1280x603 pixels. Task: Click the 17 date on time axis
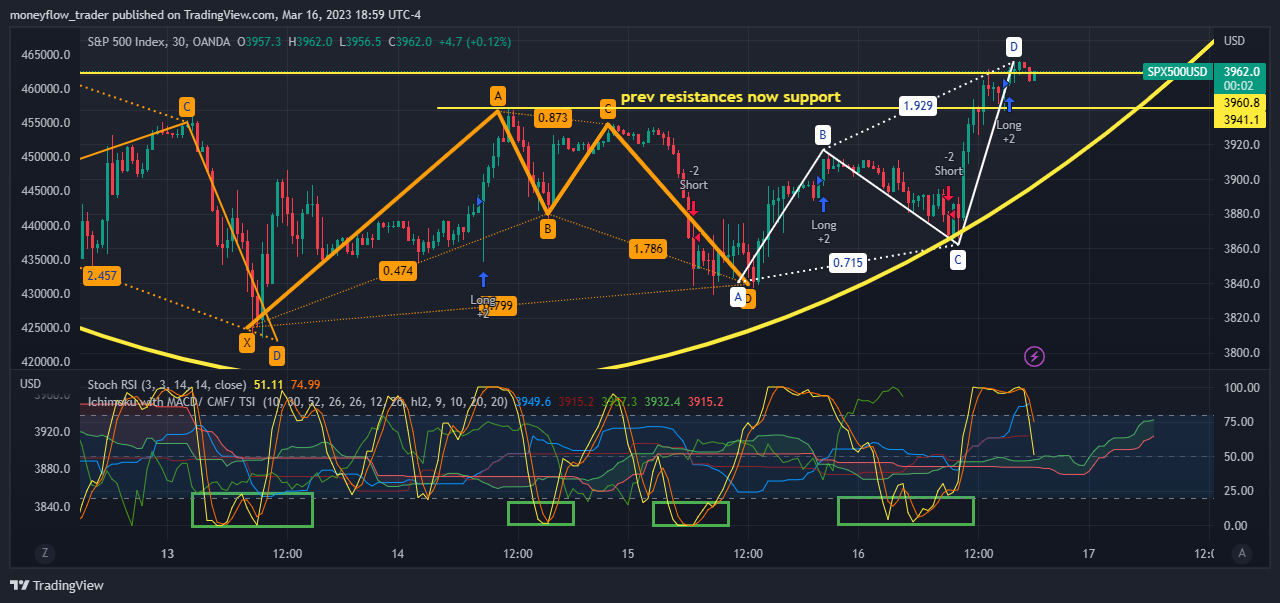[1089, 553]
